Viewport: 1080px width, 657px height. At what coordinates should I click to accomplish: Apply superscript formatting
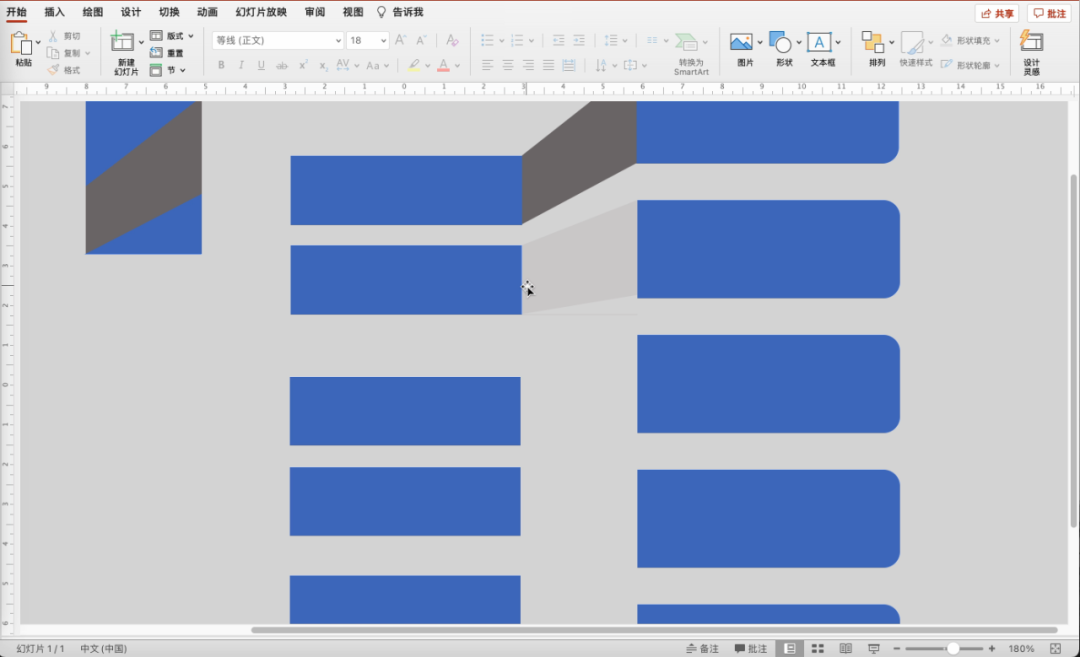[302, 65]
